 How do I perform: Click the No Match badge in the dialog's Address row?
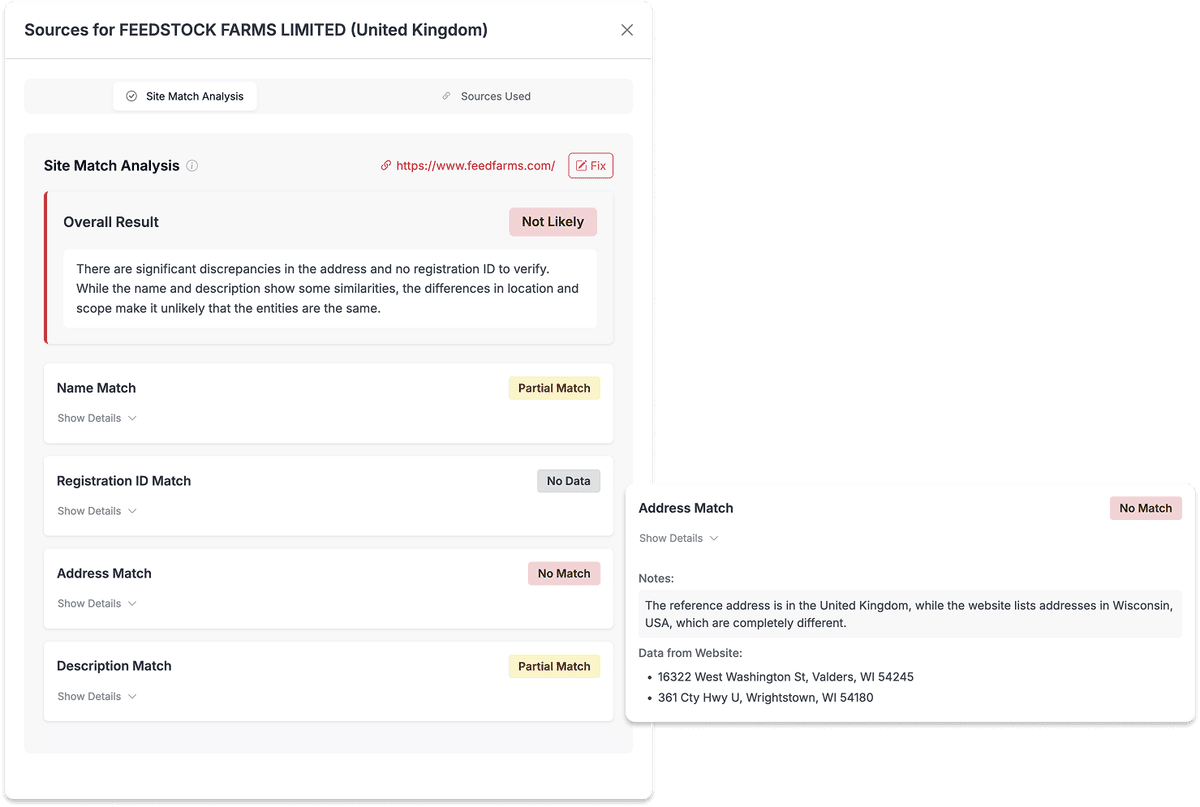coord(564,573)
